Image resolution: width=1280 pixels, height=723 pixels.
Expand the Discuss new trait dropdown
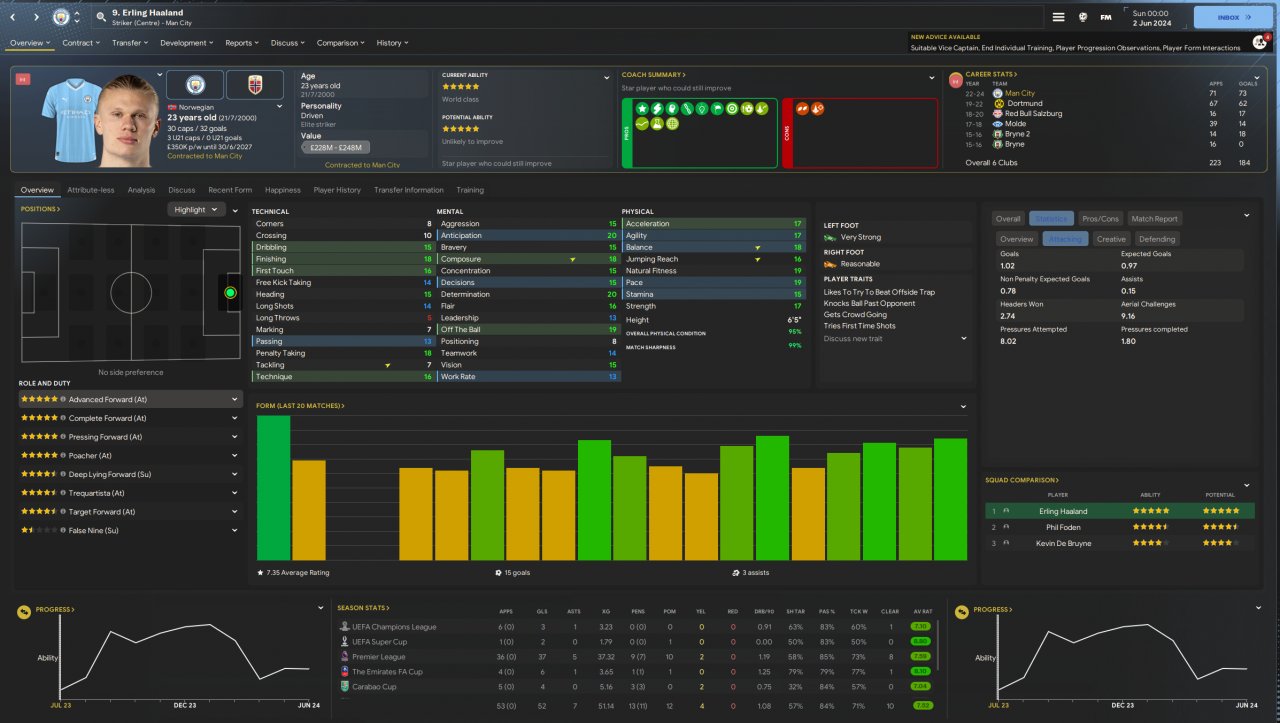click(964, 338)
